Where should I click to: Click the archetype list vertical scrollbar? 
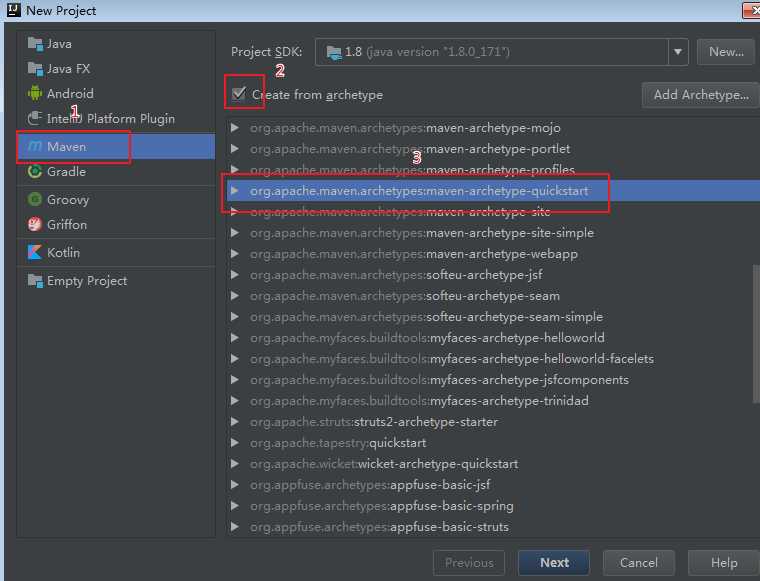pyautogui.click(x=756, y=333)
